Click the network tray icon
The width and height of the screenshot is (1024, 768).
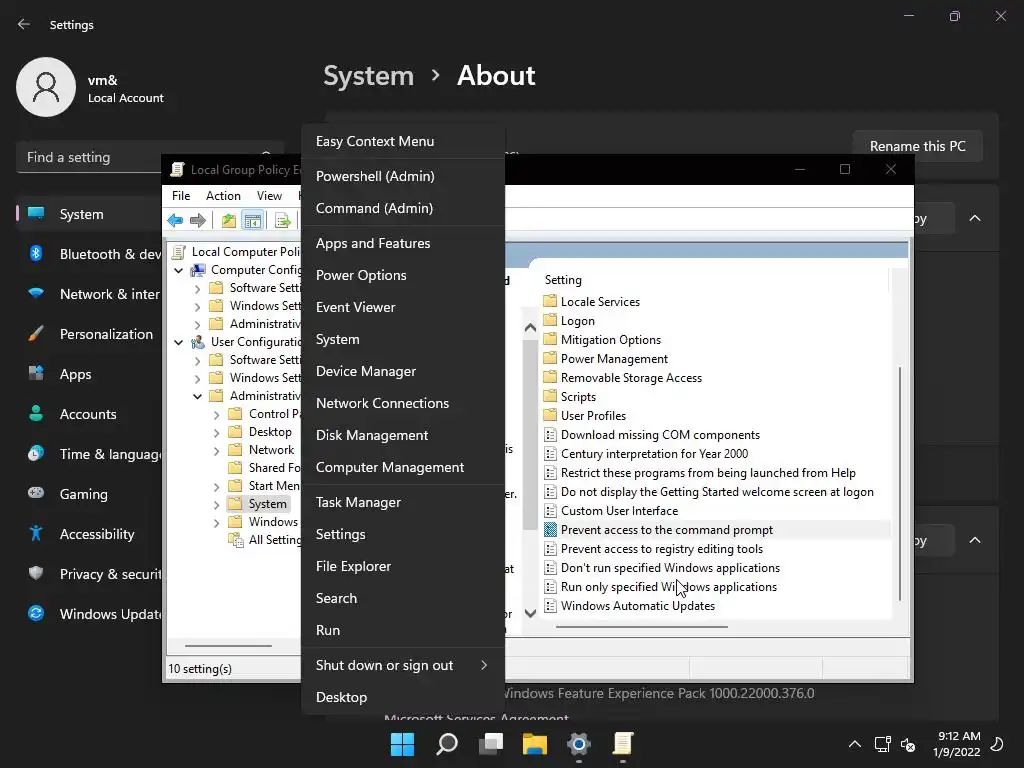click(x=882, y=744)
